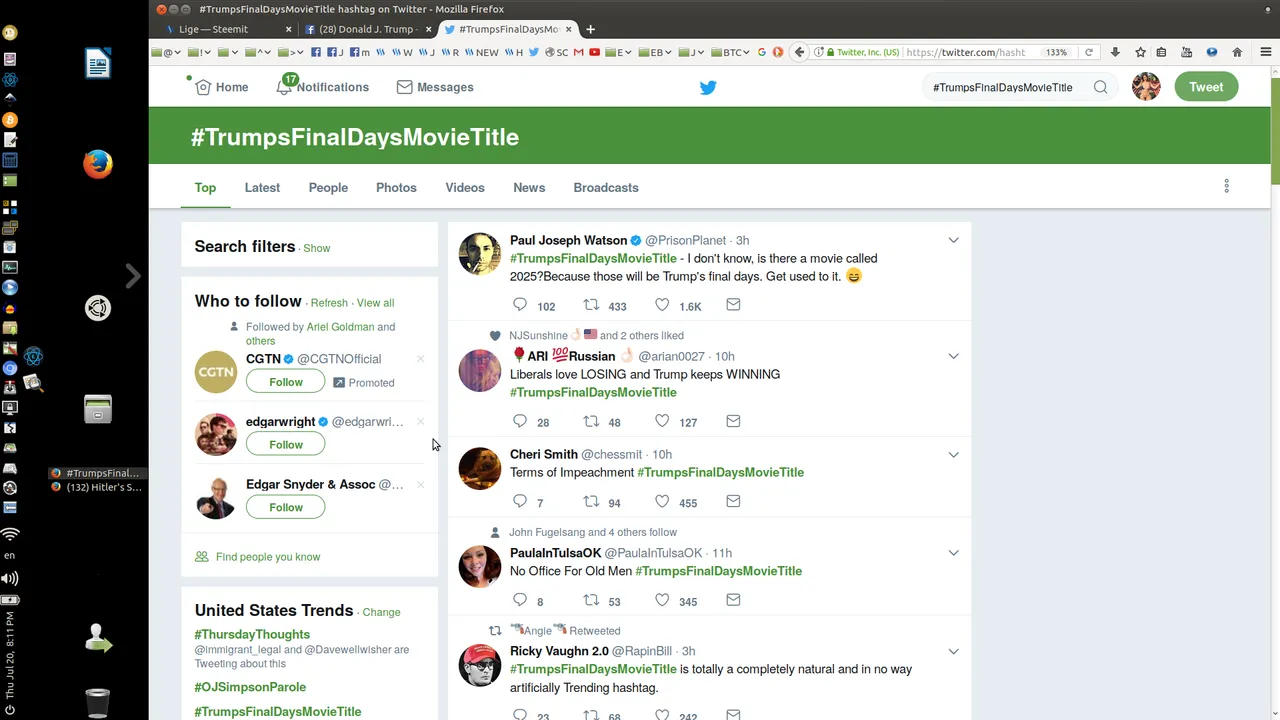The width and height of the screenshot is (1280, 720).
Task: Open Paul Joseph Watson's avatar
Action: click(480, 254)
